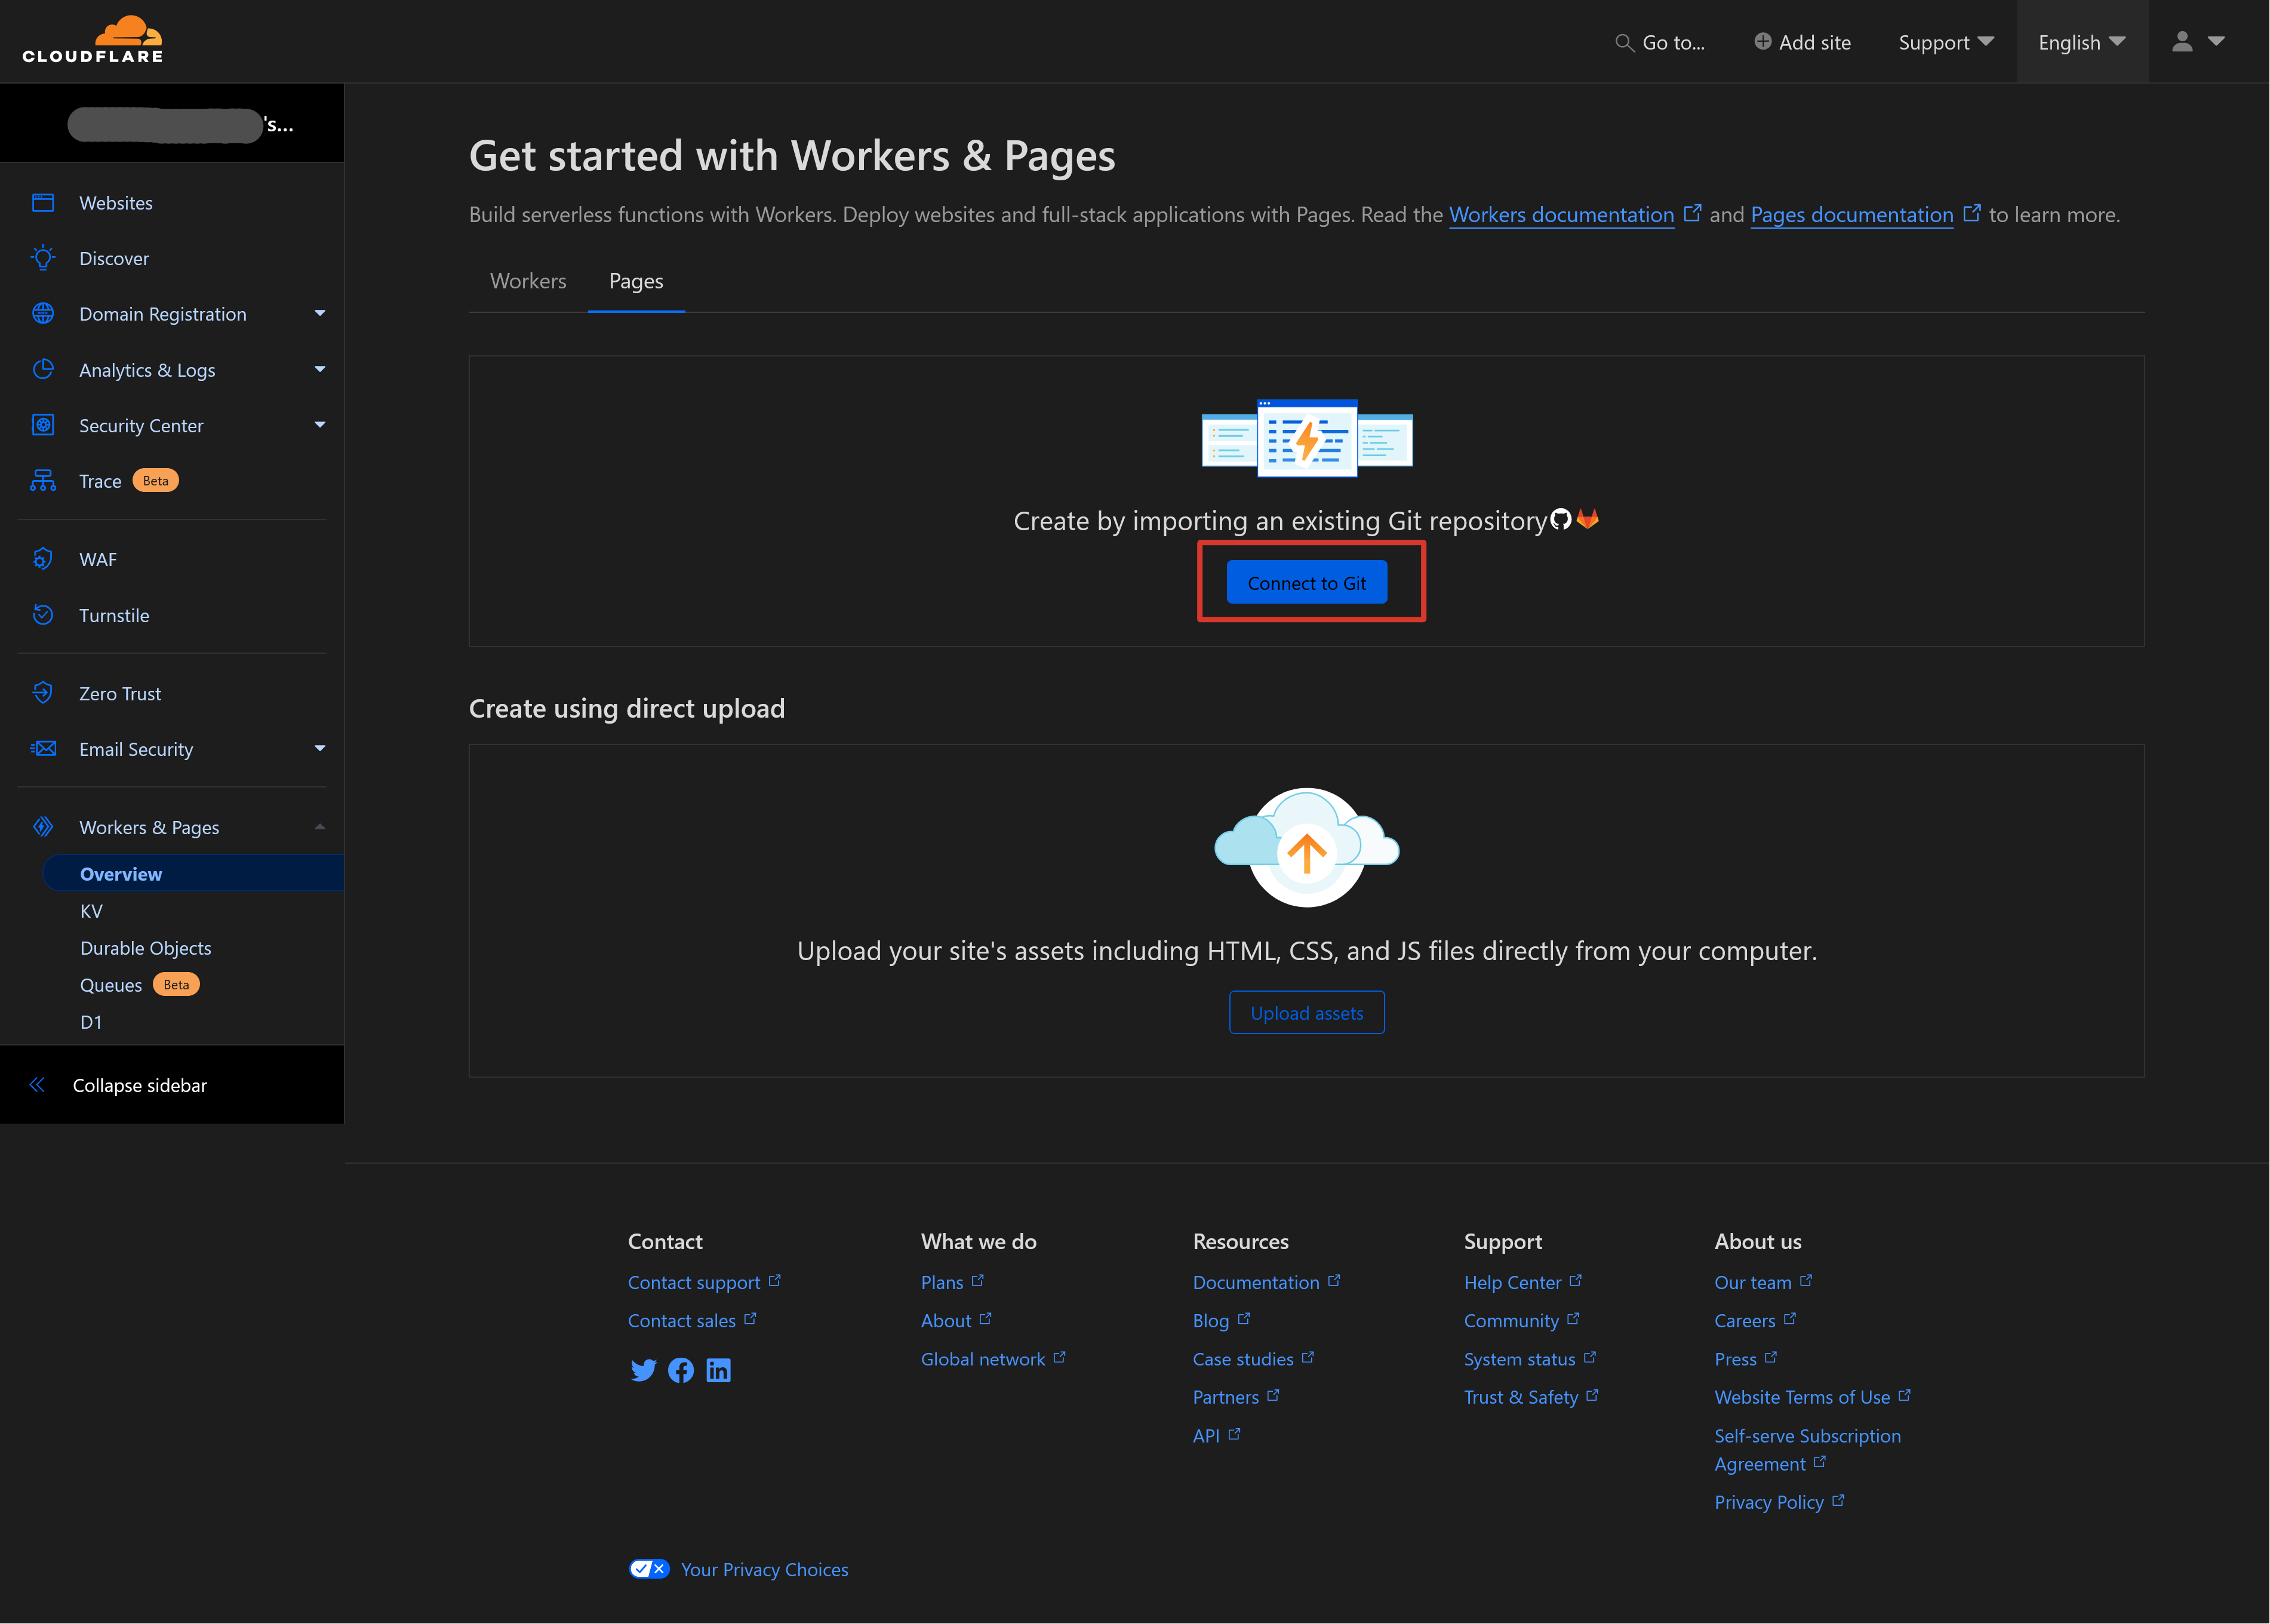Viewport: 2270px width, 1624px height.
Task: Open Zero Trust via its sidebar icon
Action: (x=43, y=692)
